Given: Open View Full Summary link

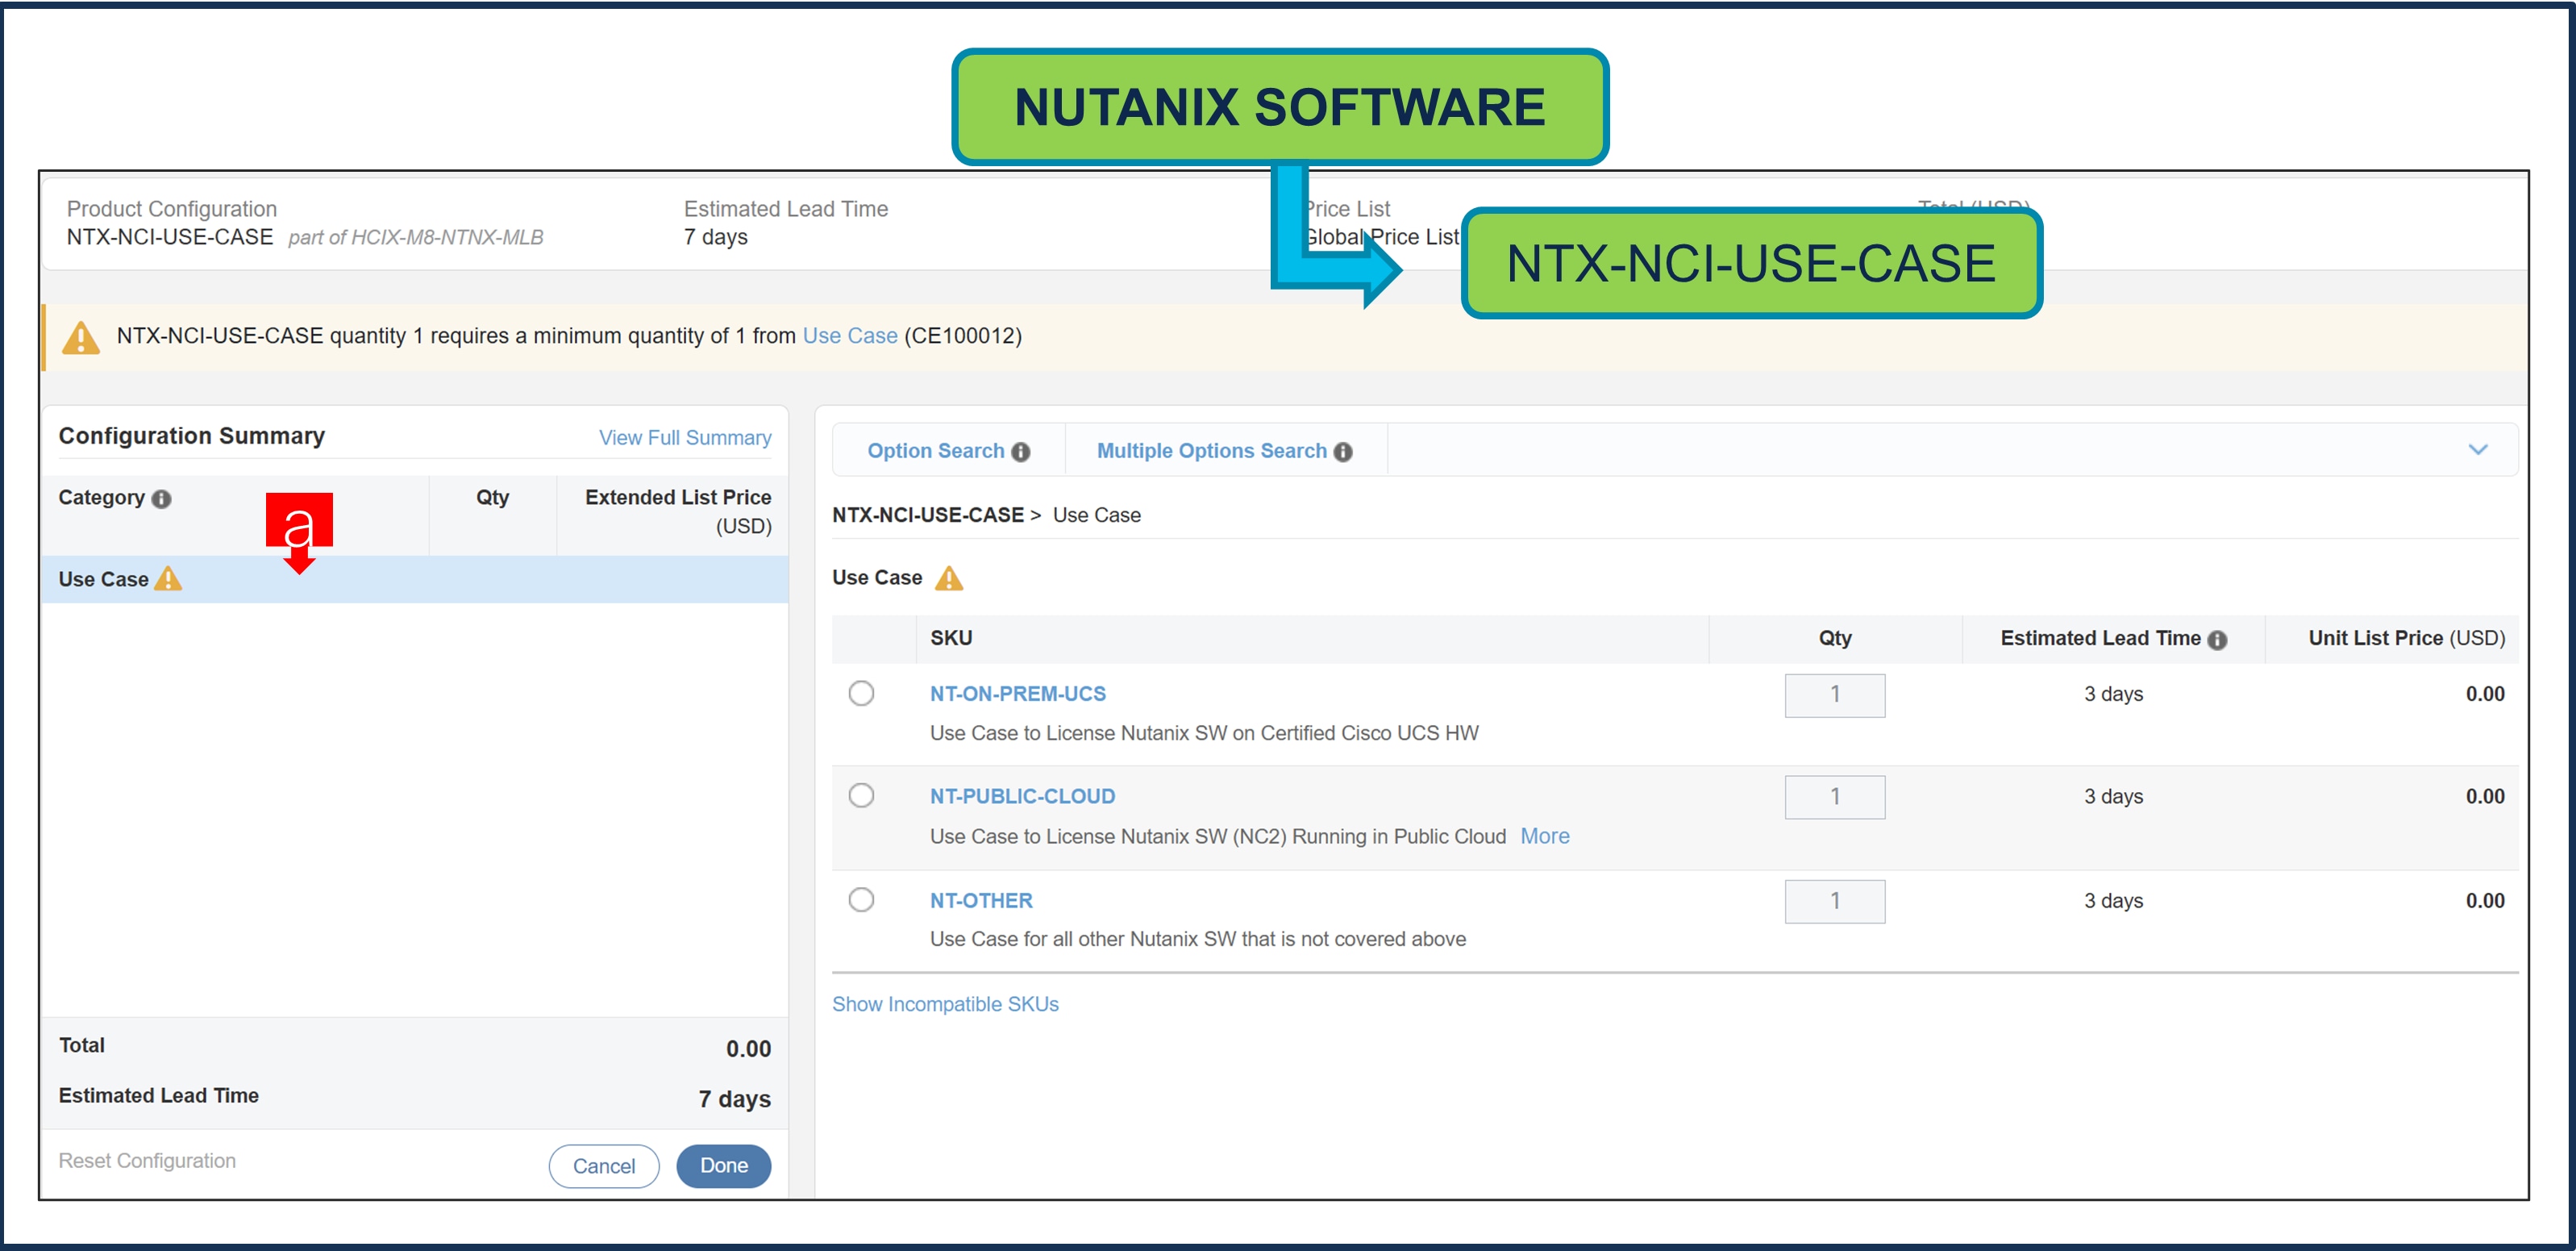Looking at the screenshot, I should (x=685, y=437).
